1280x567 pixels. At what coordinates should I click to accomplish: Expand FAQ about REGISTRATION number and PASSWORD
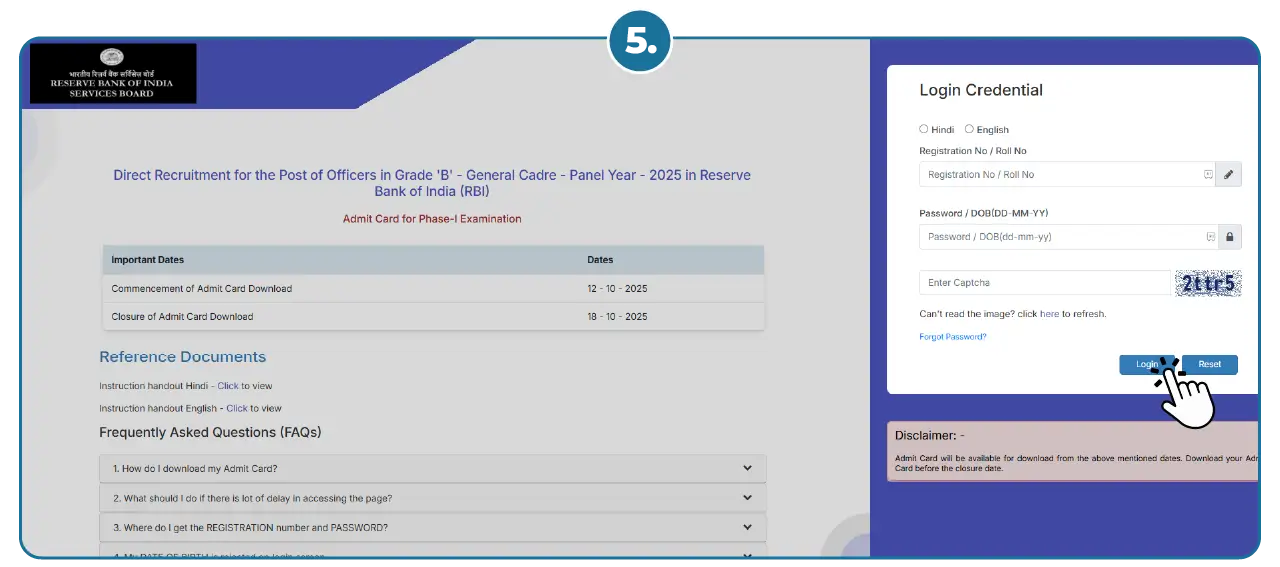pos(433,527)
